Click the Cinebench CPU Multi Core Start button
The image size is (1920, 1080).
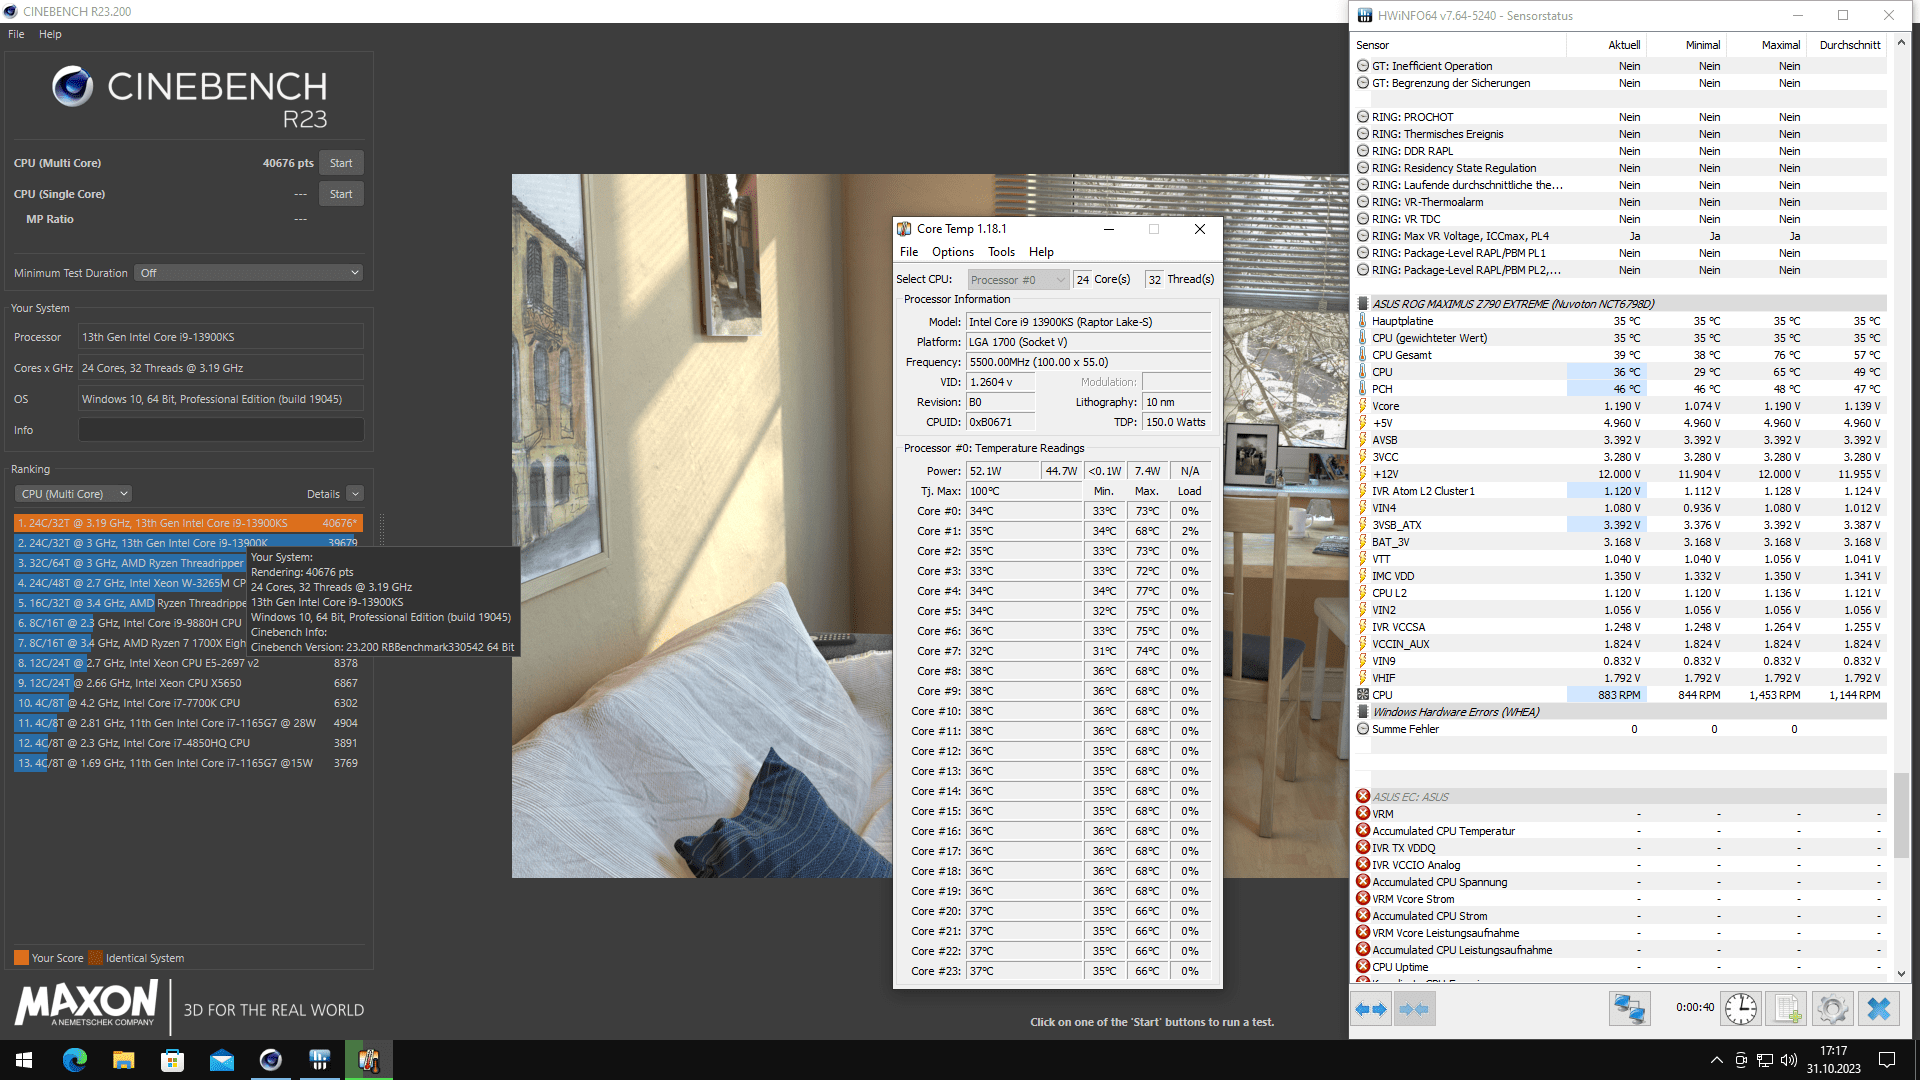(x=340, y=162)
